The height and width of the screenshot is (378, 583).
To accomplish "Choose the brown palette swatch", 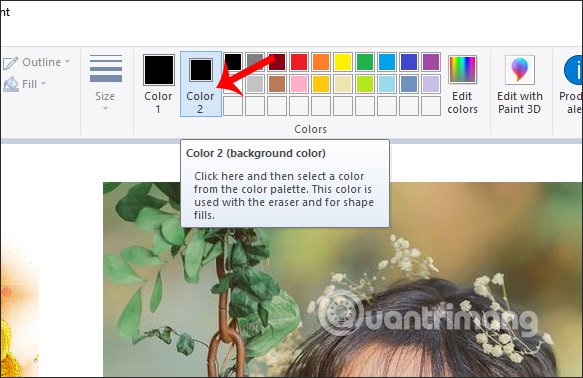I will [277, 84].
